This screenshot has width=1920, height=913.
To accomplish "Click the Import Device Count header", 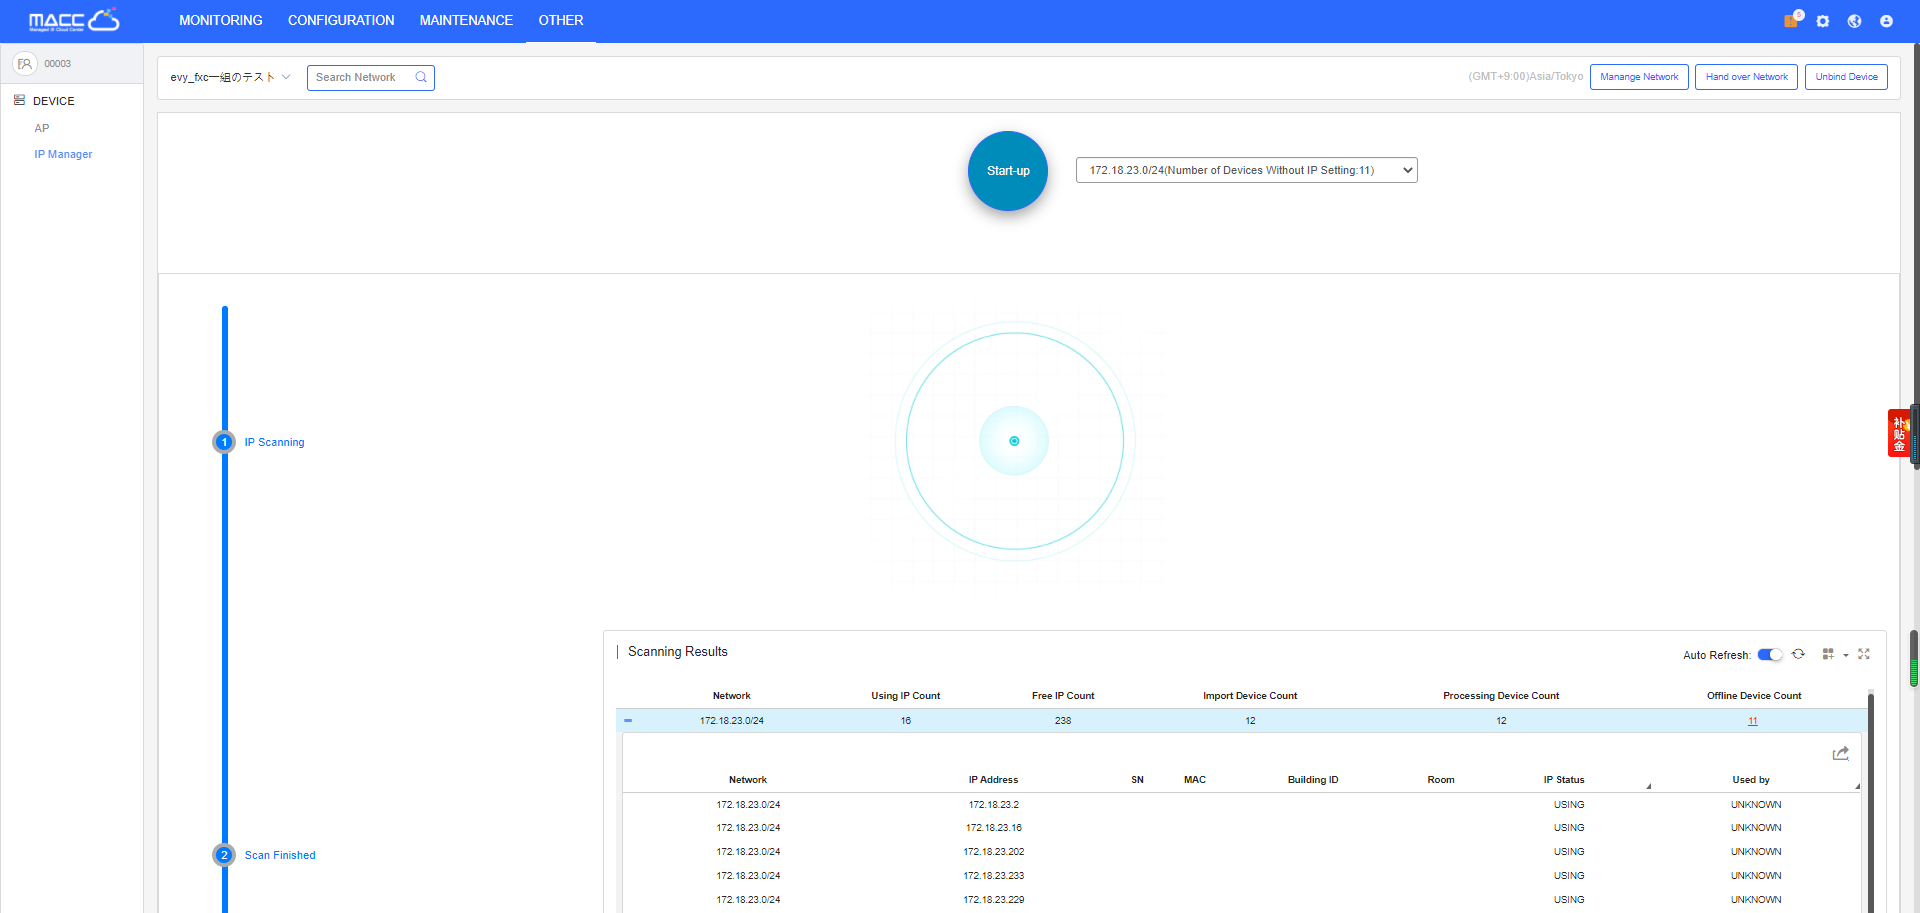I will (x=1250, y=696).
